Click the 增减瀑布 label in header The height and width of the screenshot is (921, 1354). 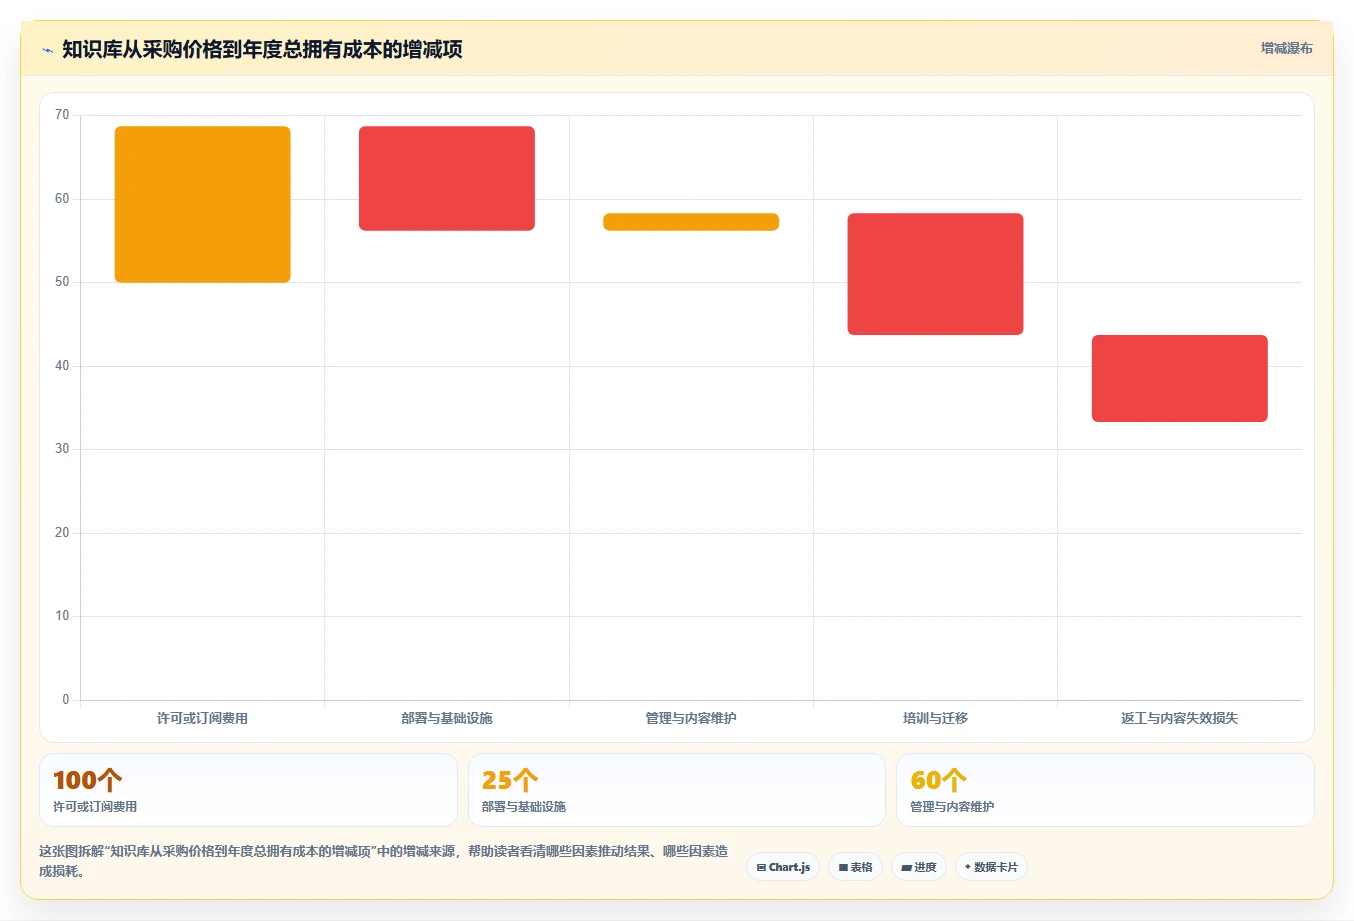1286,48
